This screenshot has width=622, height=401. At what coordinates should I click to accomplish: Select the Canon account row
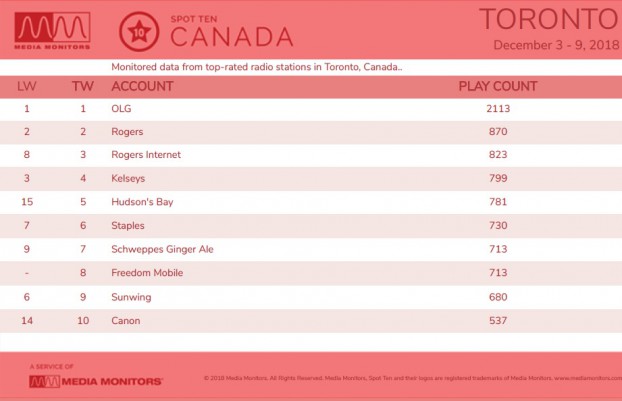311,321
